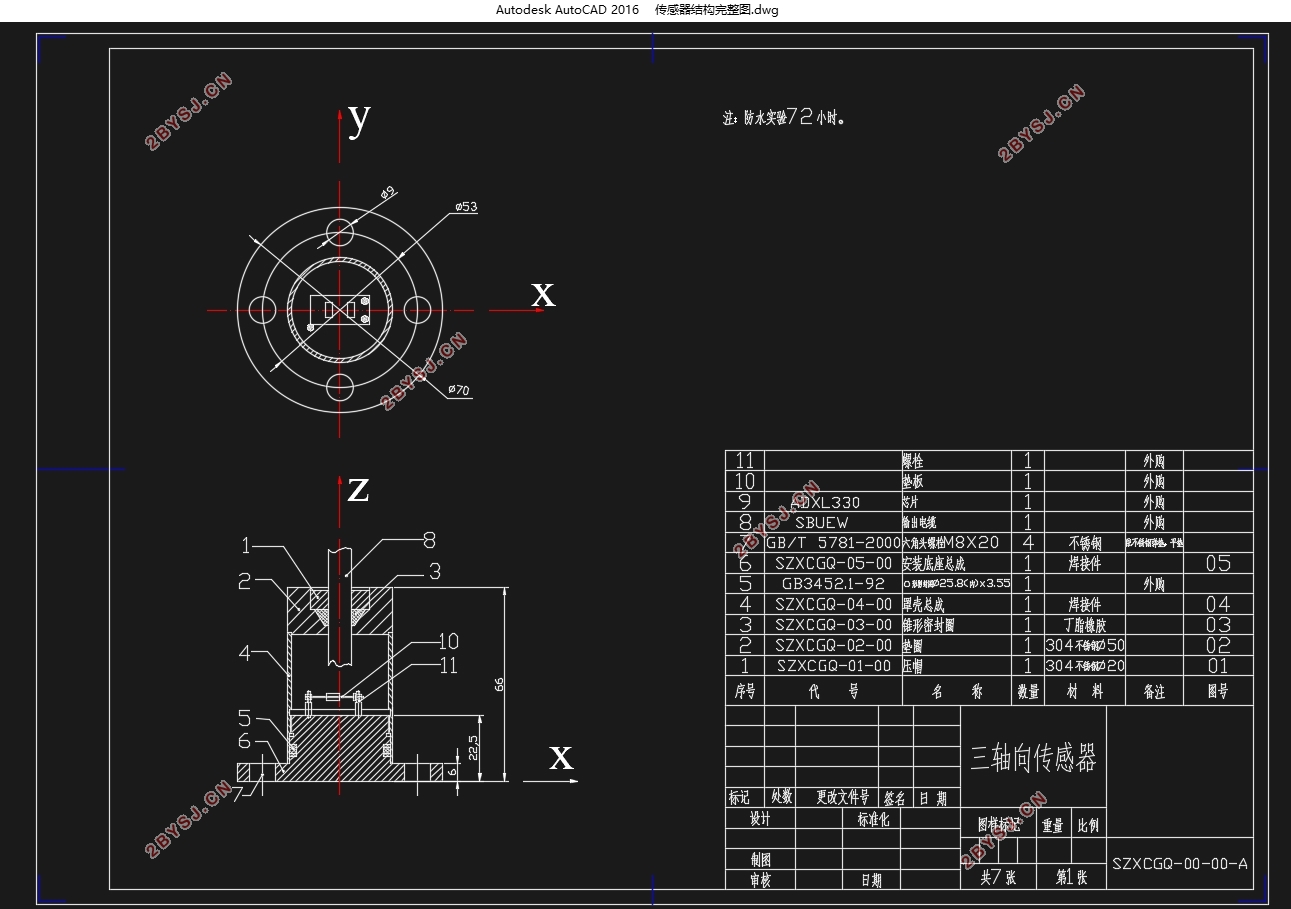
Task: Click the '重量' weight label
Action: tap(1054, 826)
